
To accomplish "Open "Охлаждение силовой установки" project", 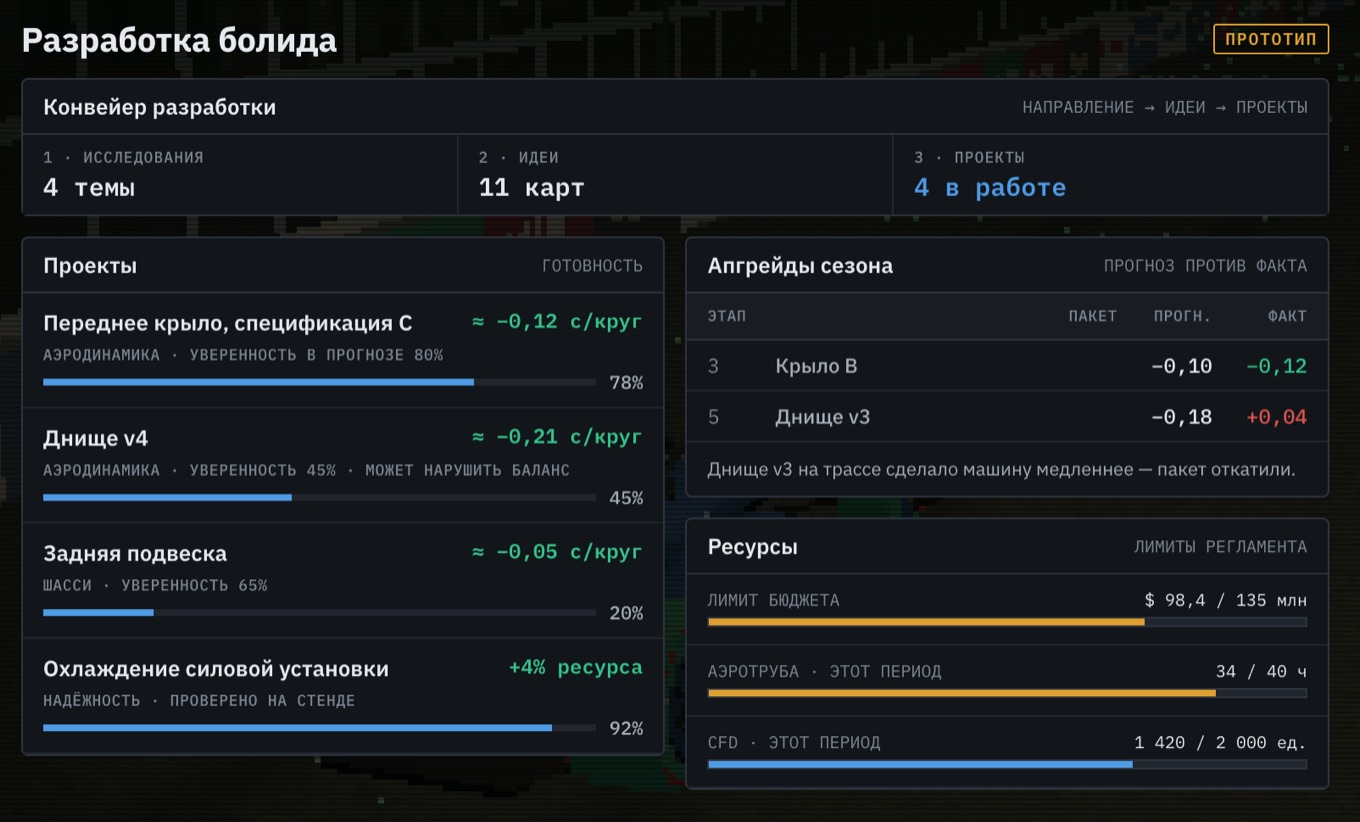I will (x=216, y=668).
